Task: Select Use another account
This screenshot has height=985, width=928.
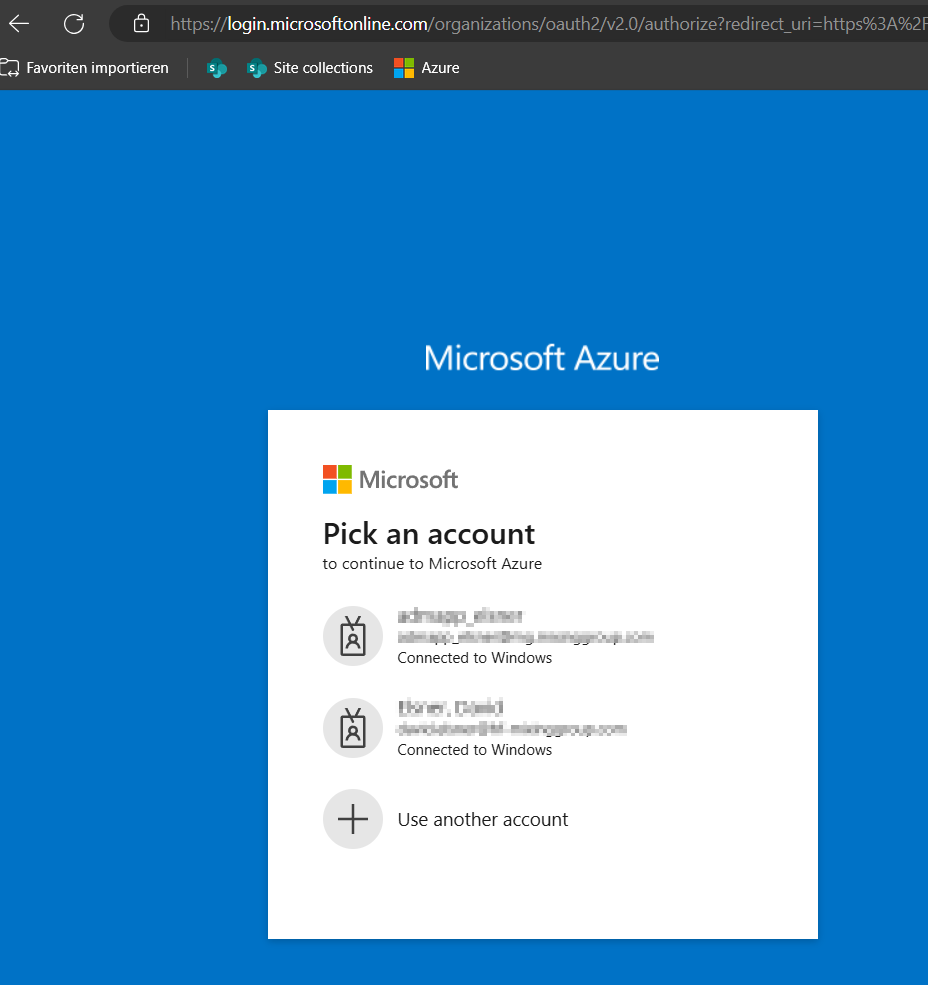Action: point(483,820)
